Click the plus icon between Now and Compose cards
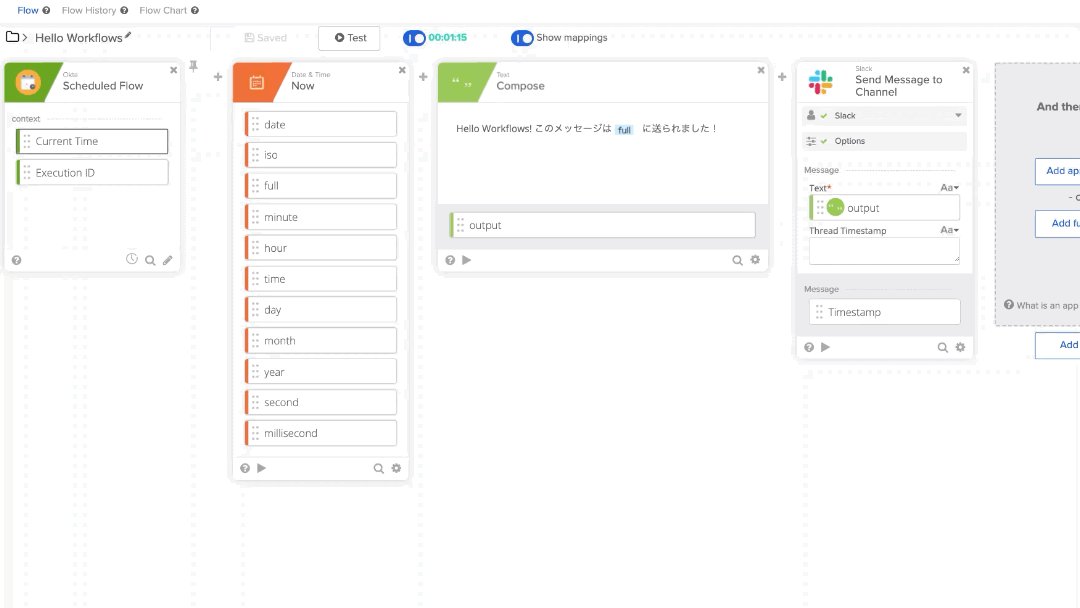Image resolution: width=1080 pixels, height=608 pixels. pos(421,76)
